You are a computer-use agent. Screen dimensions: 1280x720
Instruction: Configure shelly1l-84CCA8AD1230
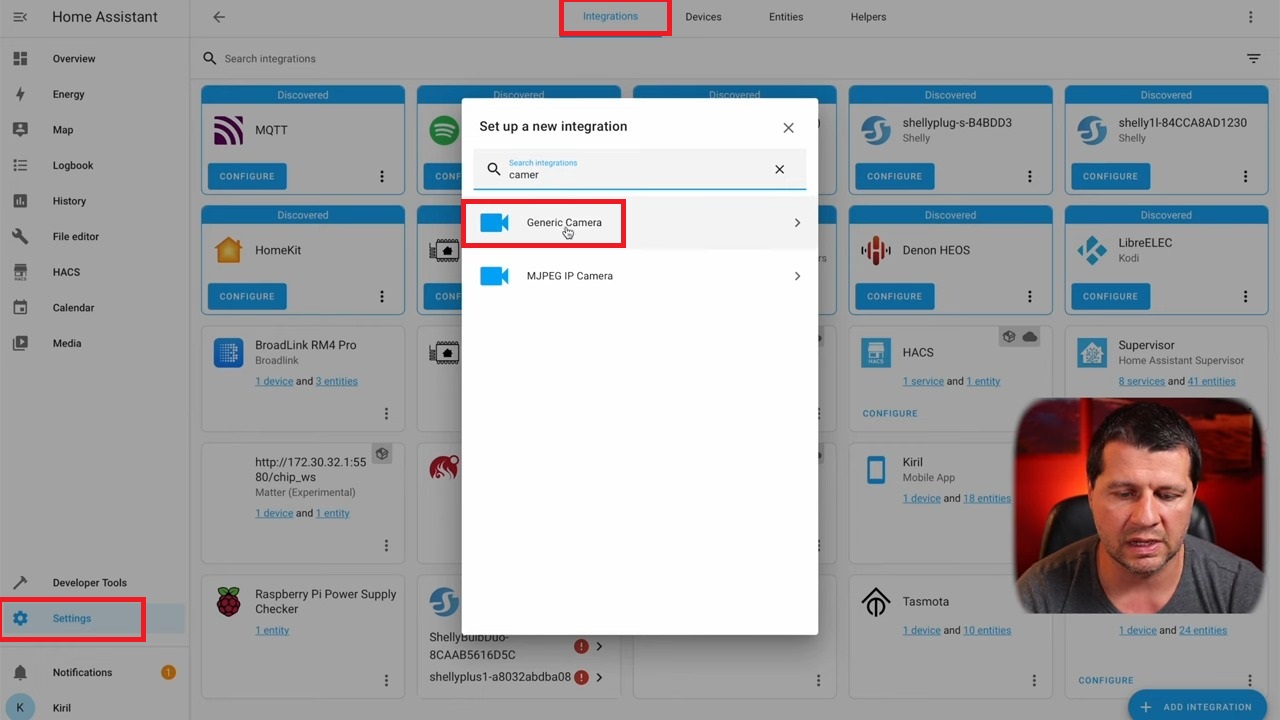point(1110,176)
